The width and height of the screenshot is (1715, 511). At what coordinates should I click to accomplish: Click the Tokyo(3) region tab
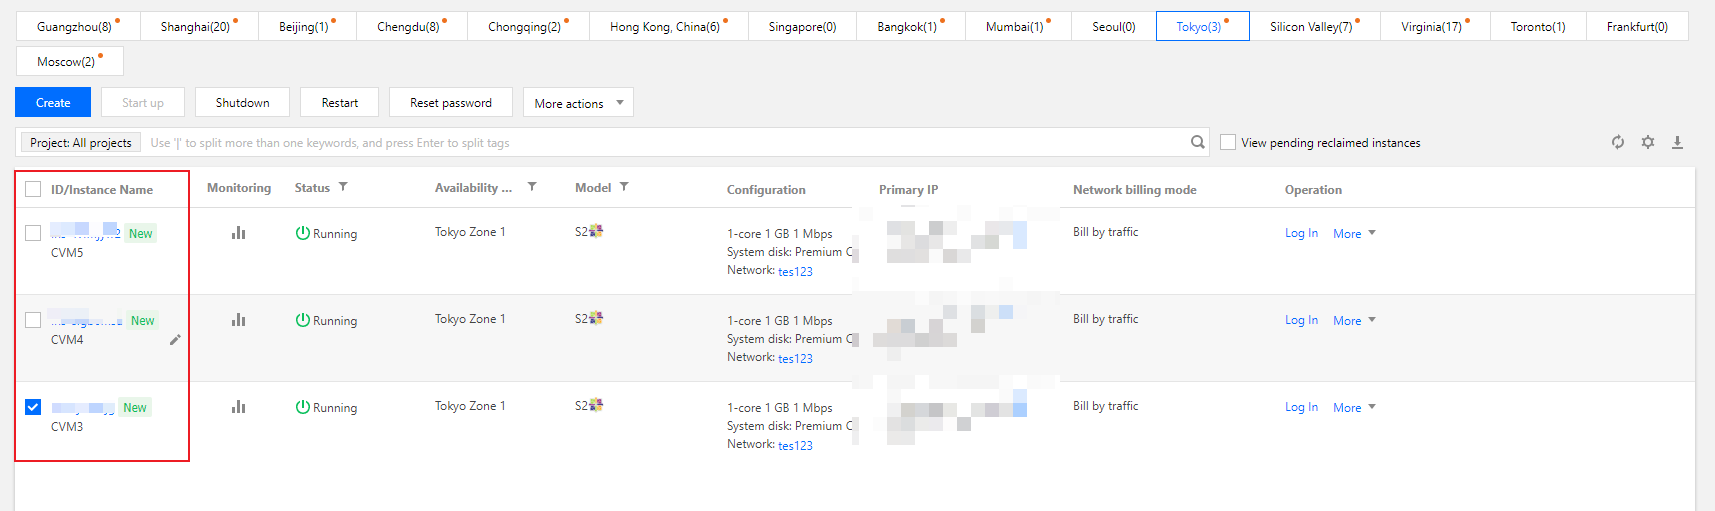coord(1202,27)
